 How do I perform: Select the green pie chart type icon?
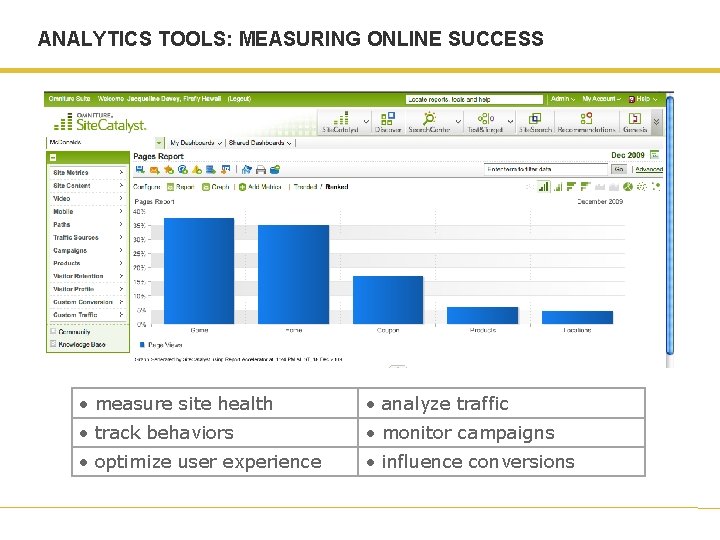[628, 186]
